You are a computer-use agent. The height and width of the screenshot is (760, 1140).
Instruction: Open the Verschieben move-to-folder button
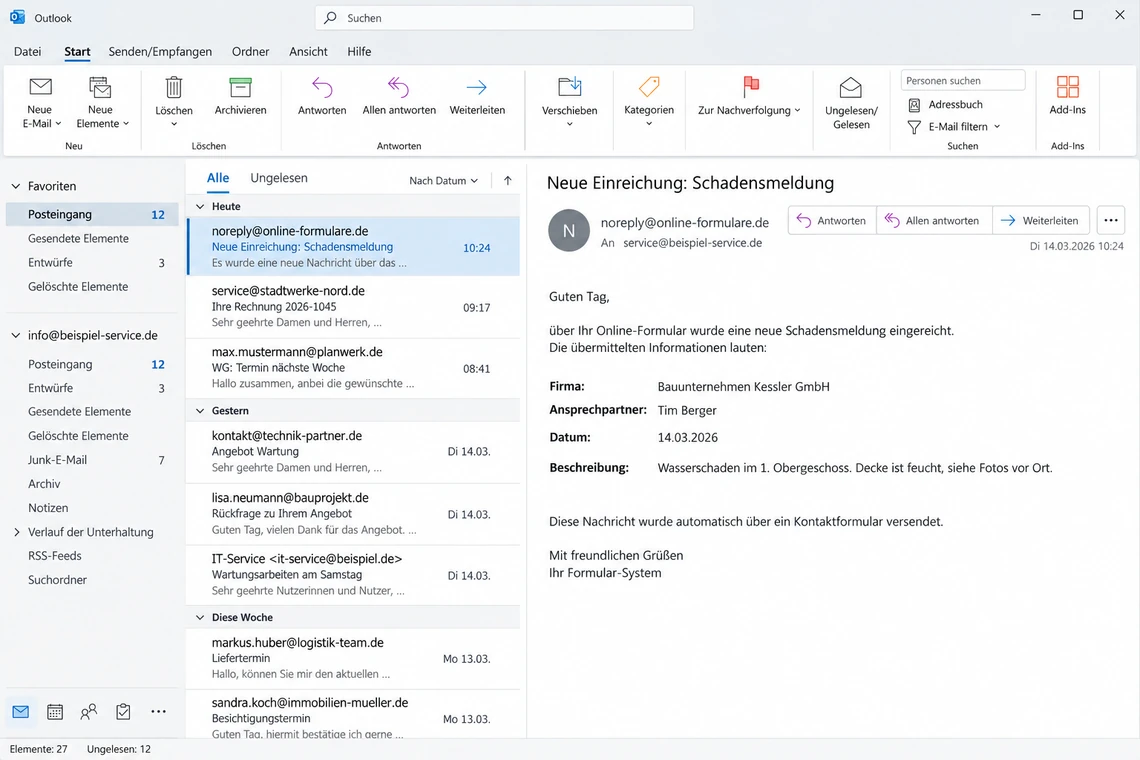pos(569,102)
